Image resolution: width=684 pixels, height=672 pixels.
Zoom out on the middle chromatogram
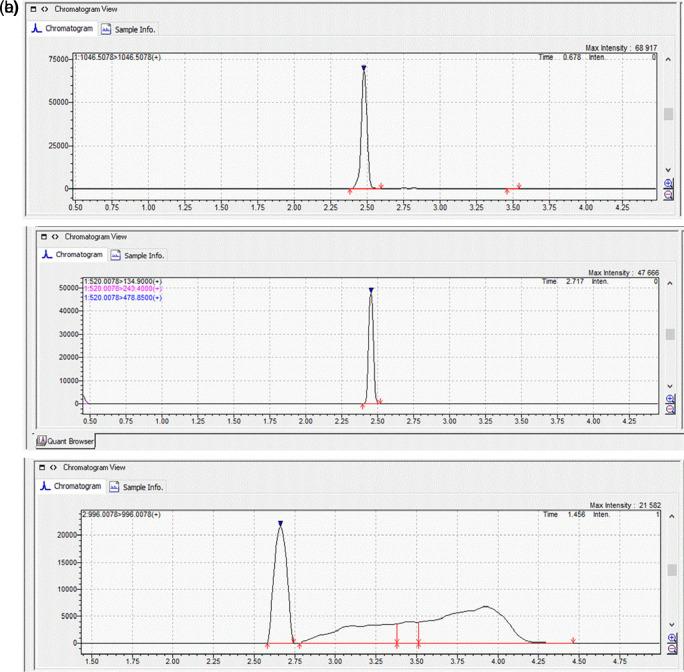(670, 409)
